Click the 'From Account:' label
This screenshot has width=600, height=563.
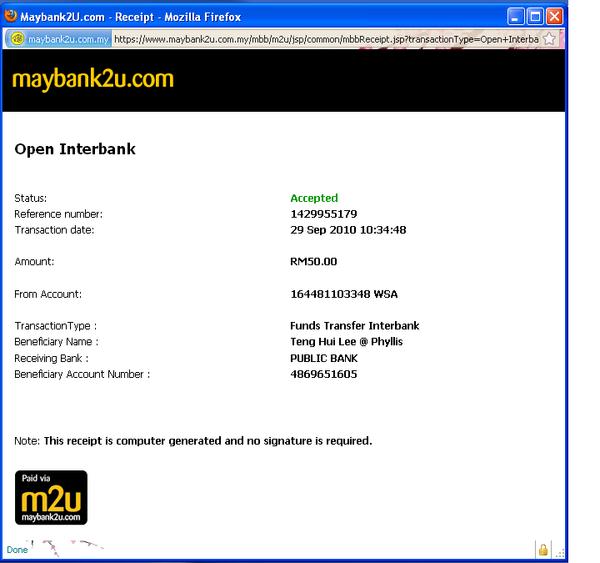pyautogui.click(x=48, y=294)
